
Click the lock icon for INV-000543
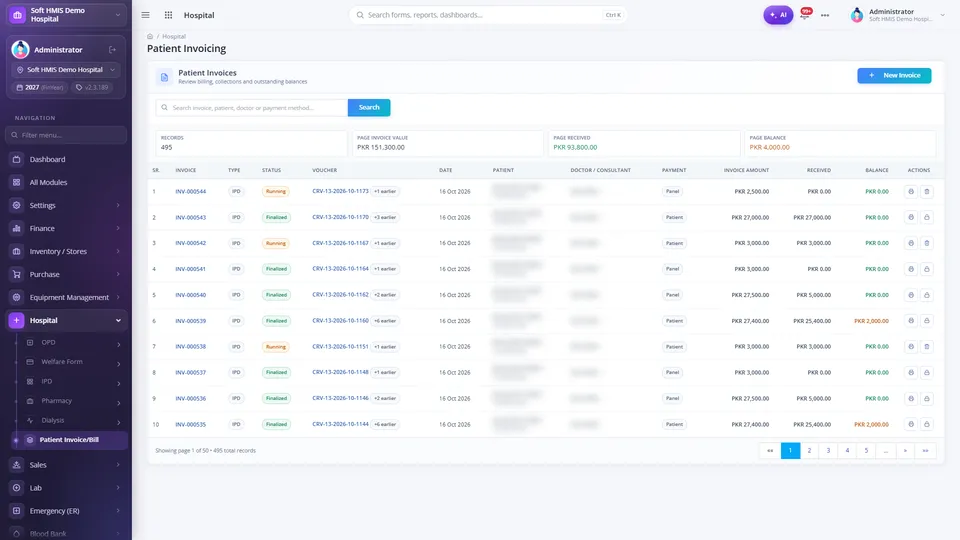[927, 217]
